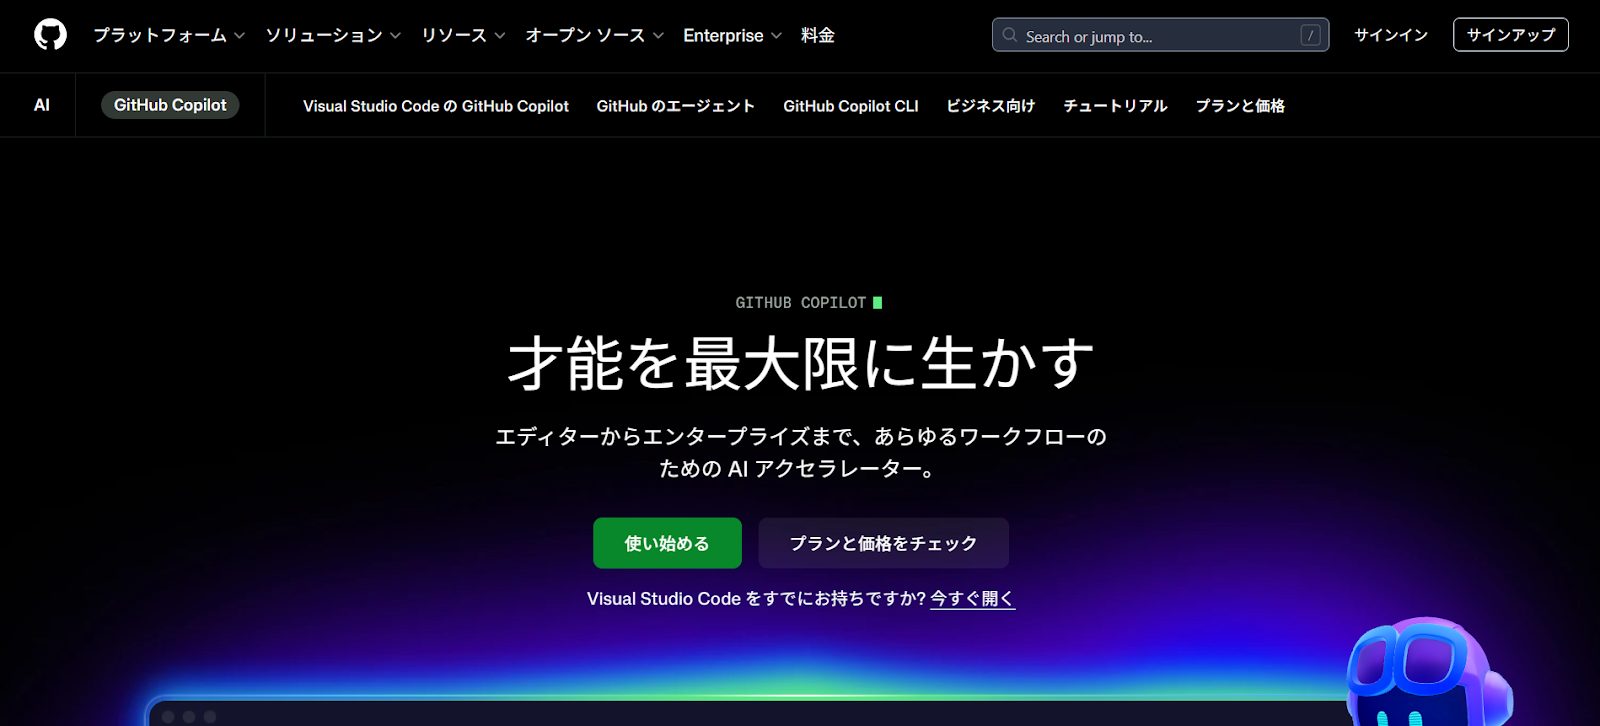Open the チュートリアル tab
This screenshot has height=726, width=1600.
[1115, 106]
